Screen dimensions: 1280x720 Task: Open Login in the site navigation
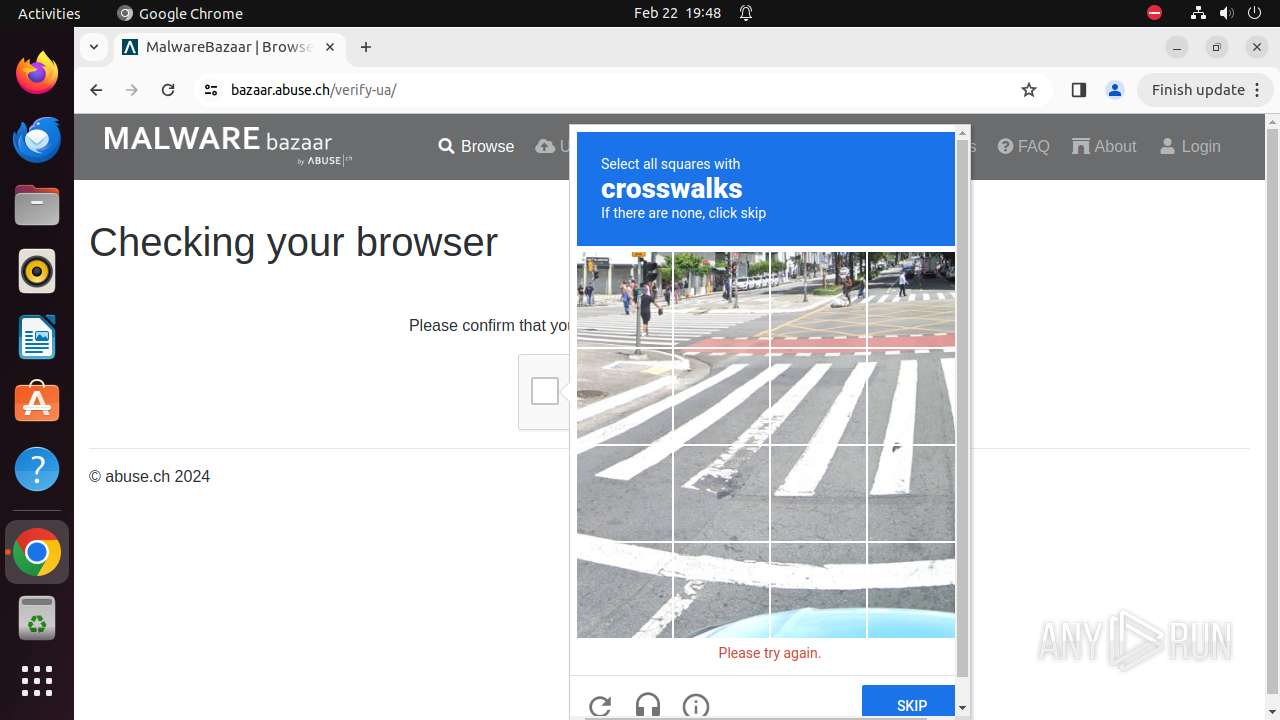click(x=1190, y=146)
